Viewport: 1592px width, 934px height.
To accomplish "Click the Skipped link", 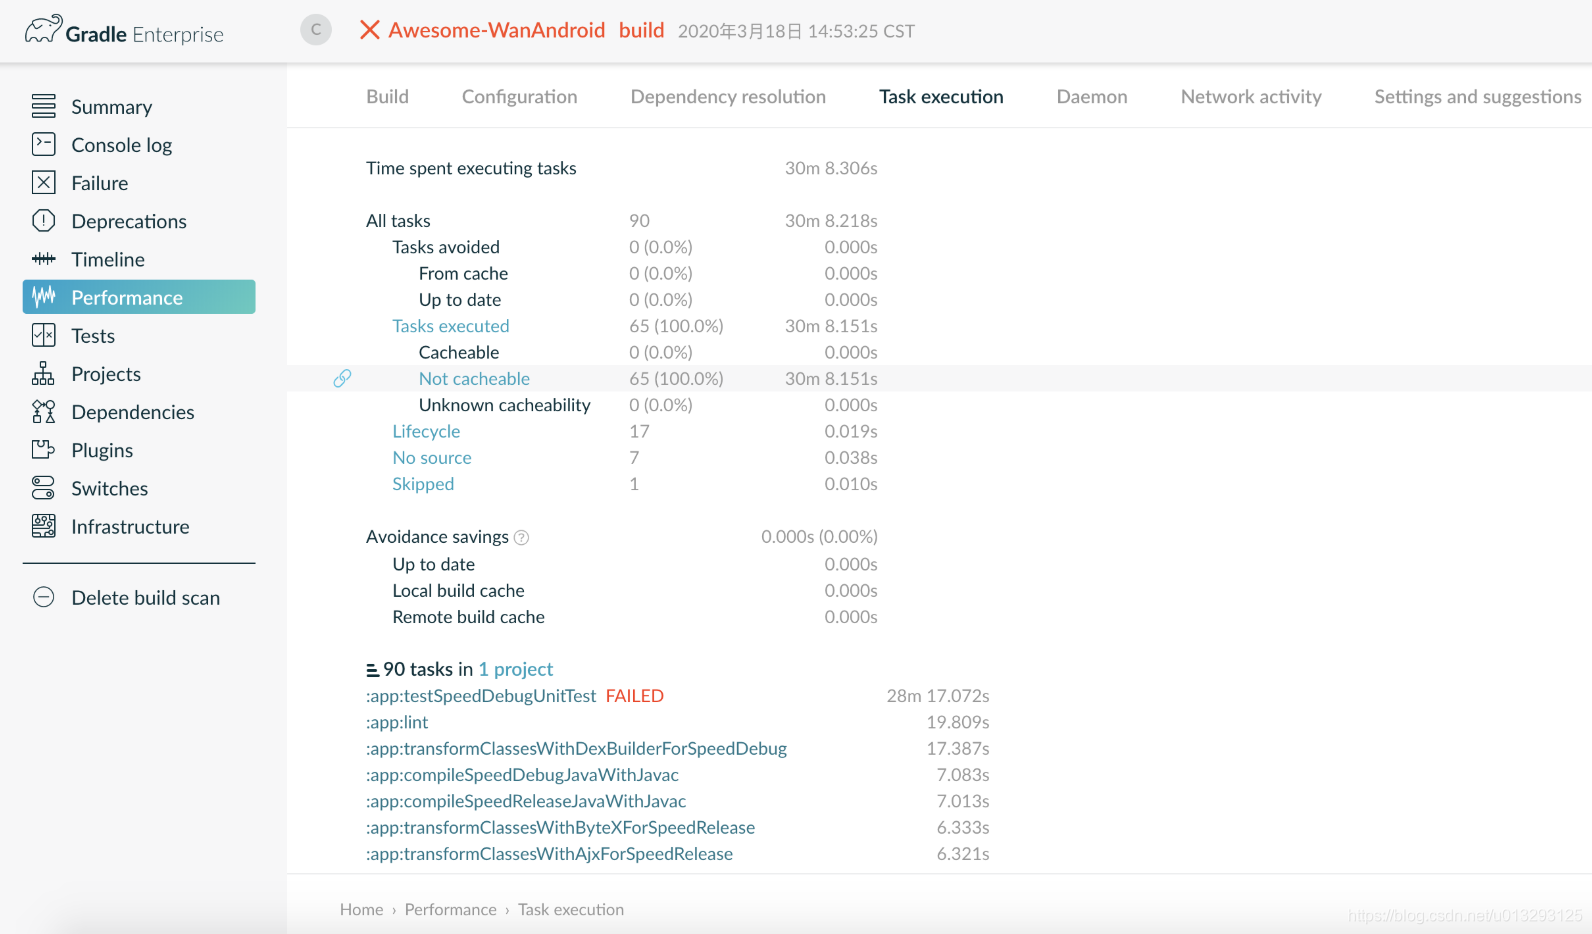I will click(423, 484).
